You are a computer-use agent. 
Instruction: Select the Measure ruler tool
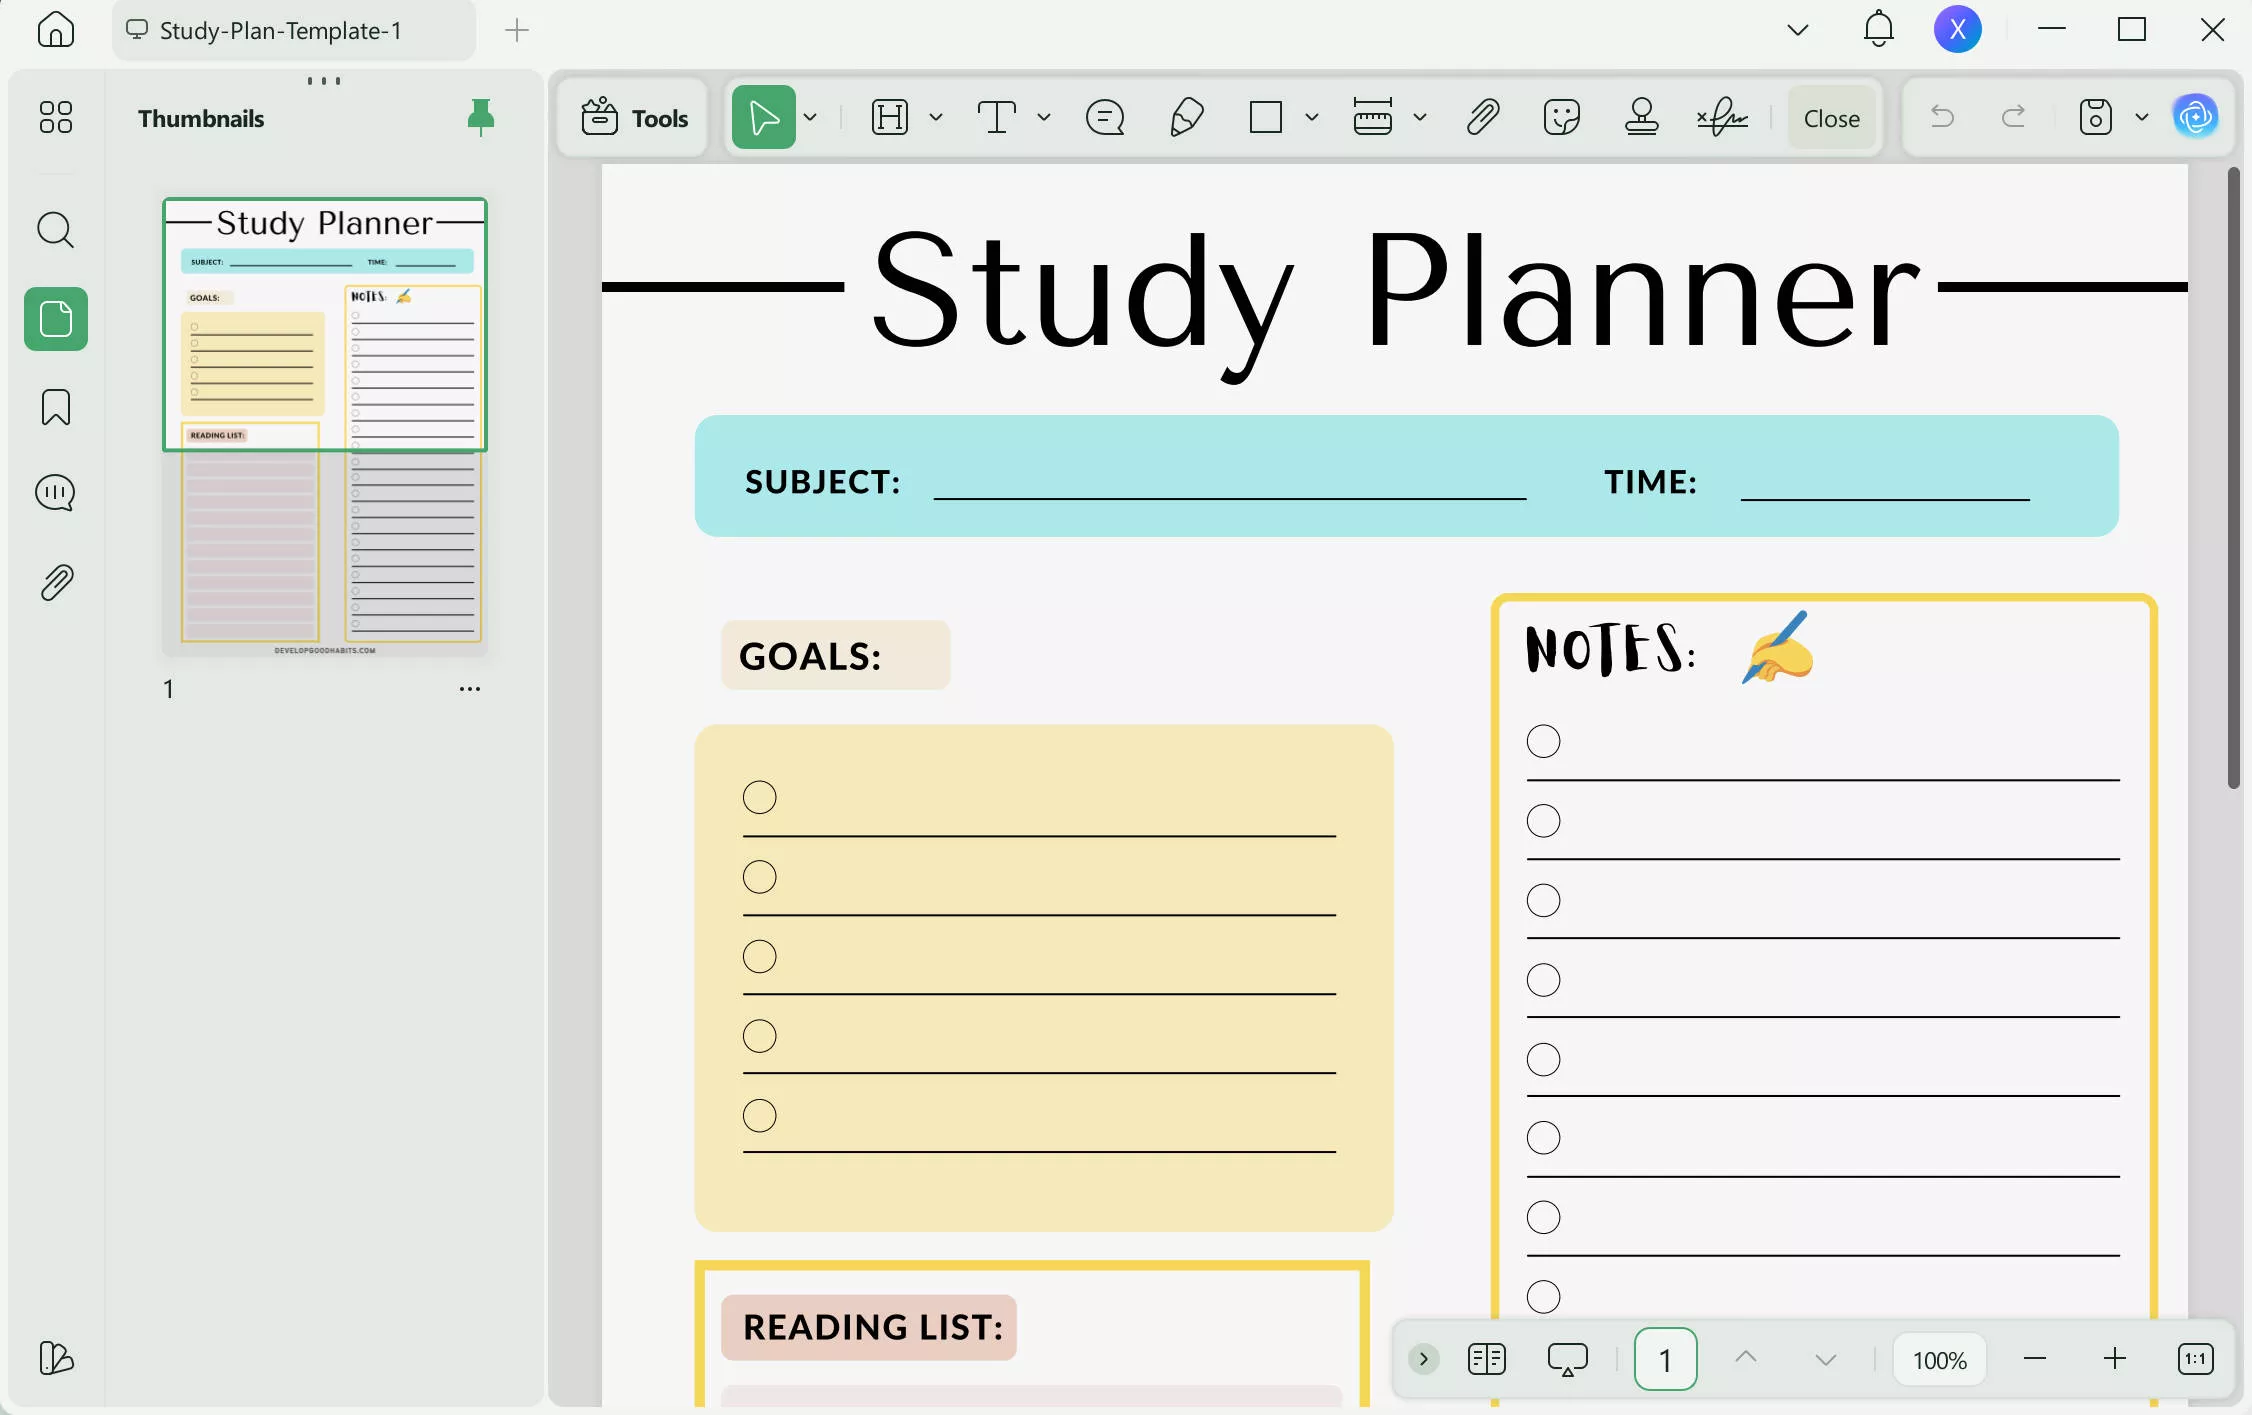click(x=1372, y=117)
